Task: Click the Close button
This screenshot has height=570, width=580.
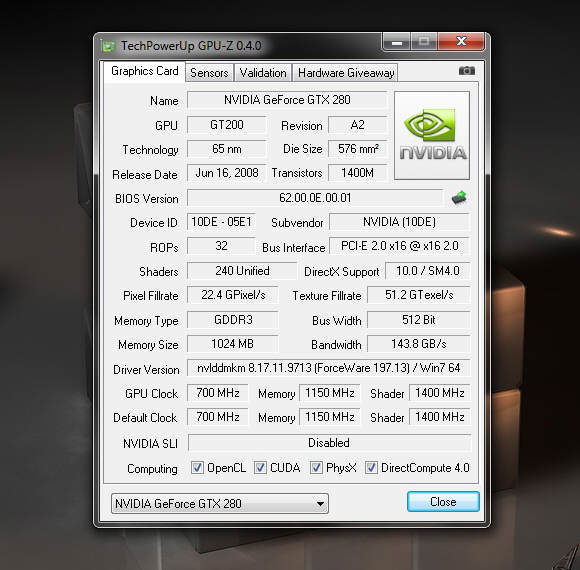Action: click(443, 502)
